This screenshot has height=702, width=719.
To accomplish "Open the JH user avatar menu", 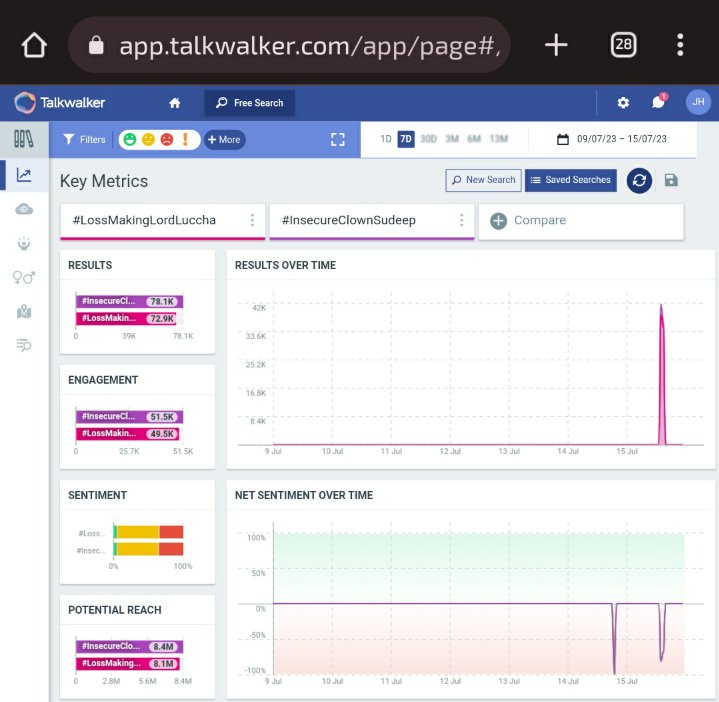I will [x=698, y=102].
